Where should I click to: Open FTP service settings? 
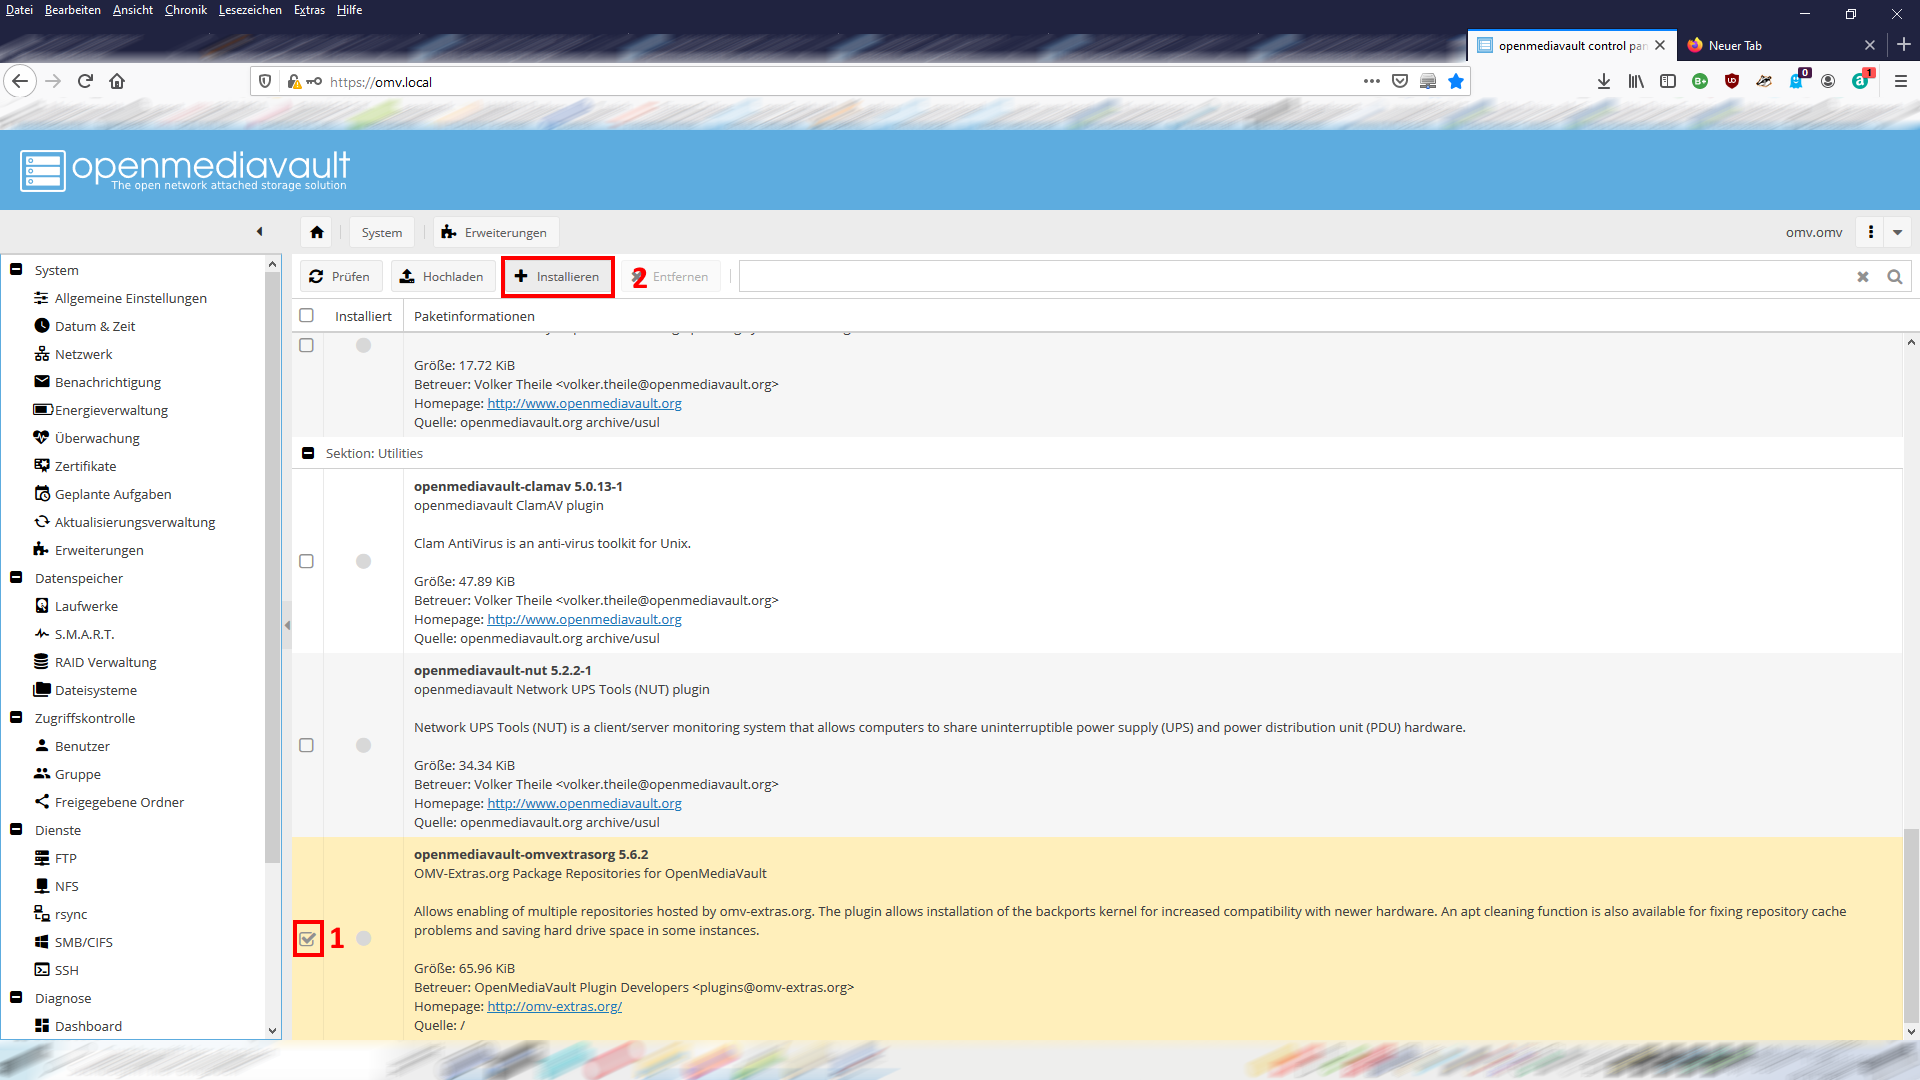coord(65,858)
